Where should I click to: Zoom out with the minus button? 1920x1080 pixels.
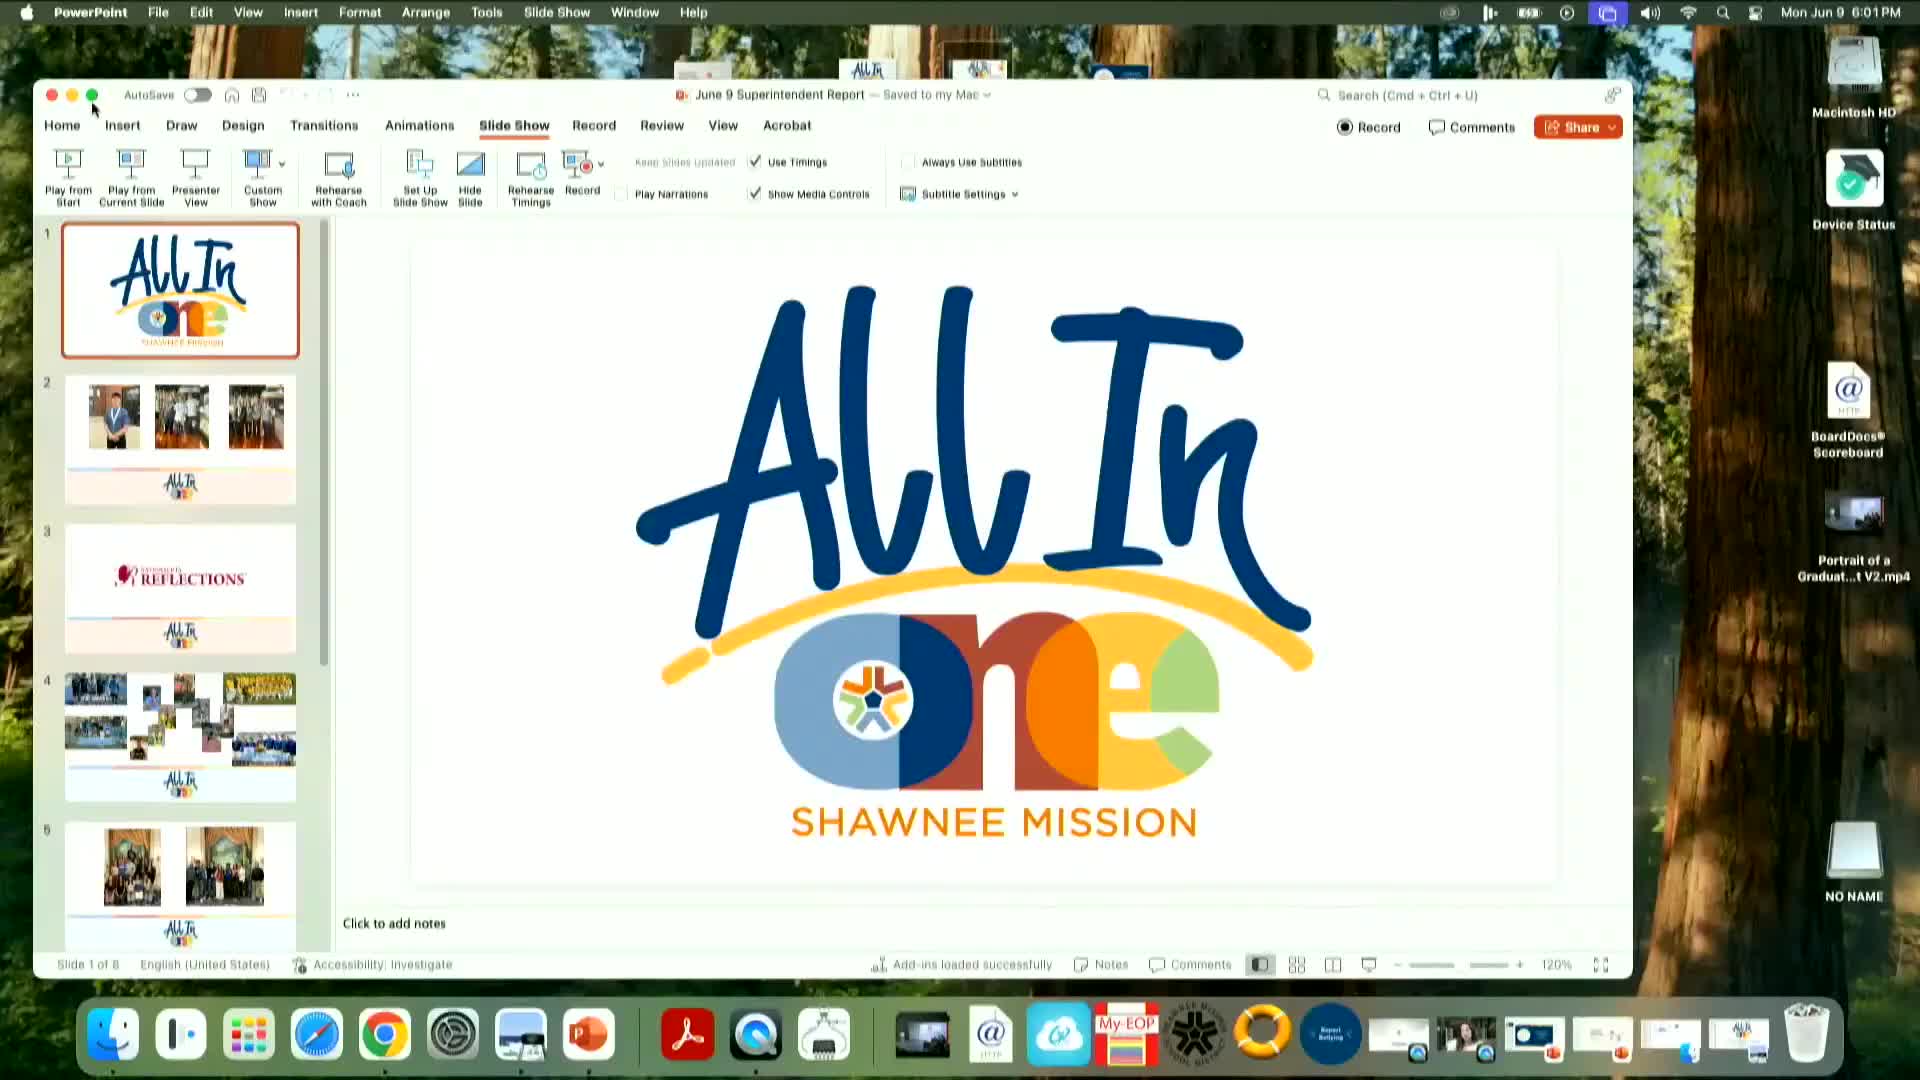(1398, 965)
